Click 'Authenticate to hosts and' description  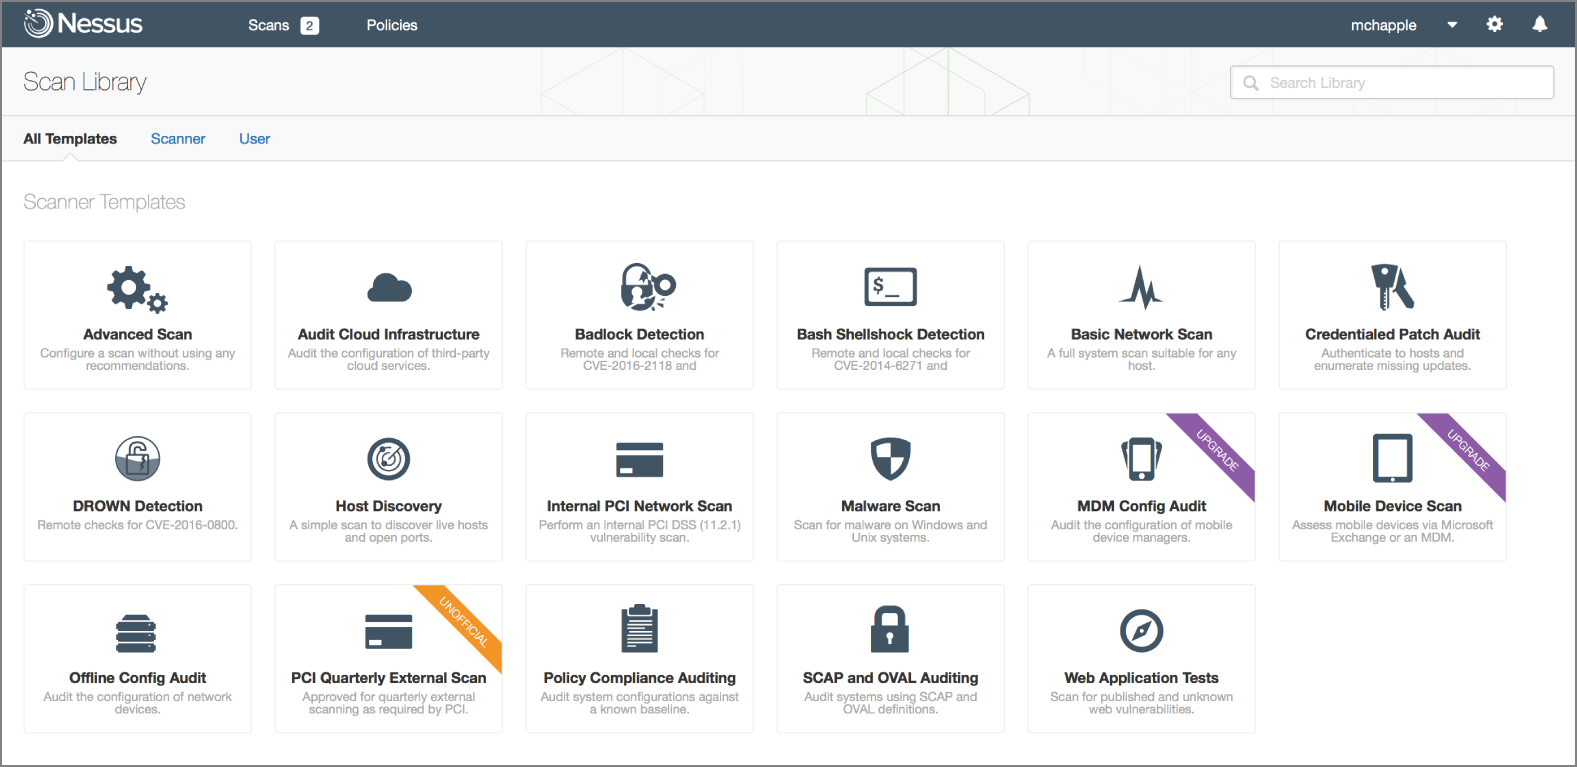(x=1392, y=359)
